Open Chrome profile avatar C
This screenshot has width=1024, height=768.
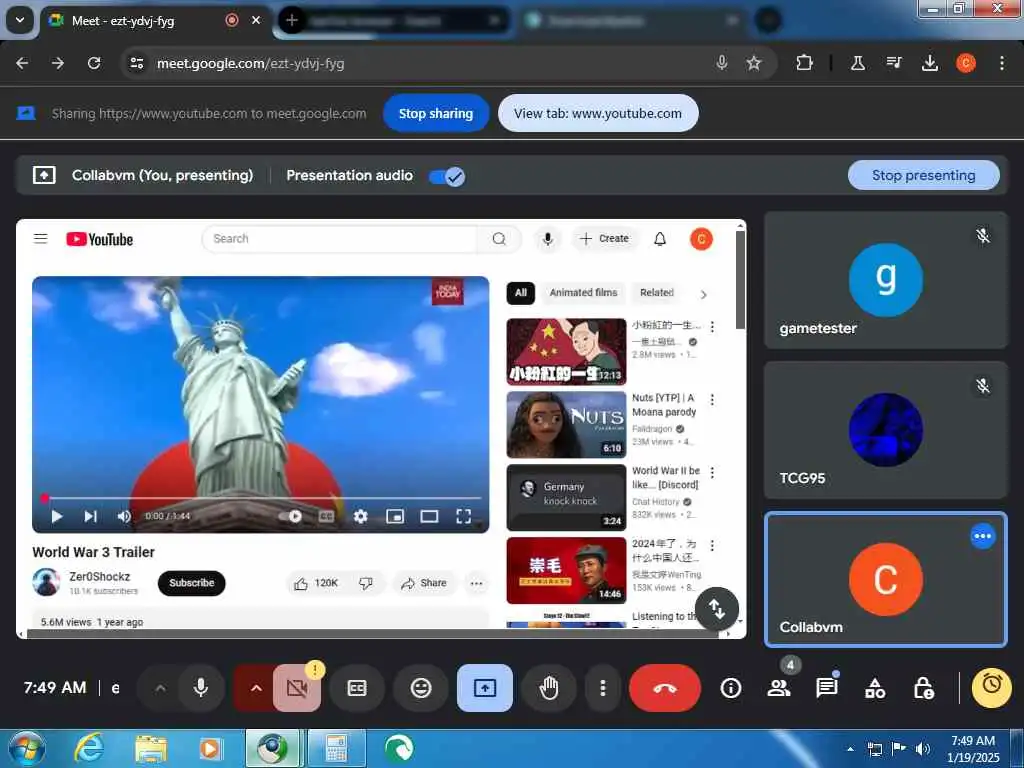(x=966, y=63)
